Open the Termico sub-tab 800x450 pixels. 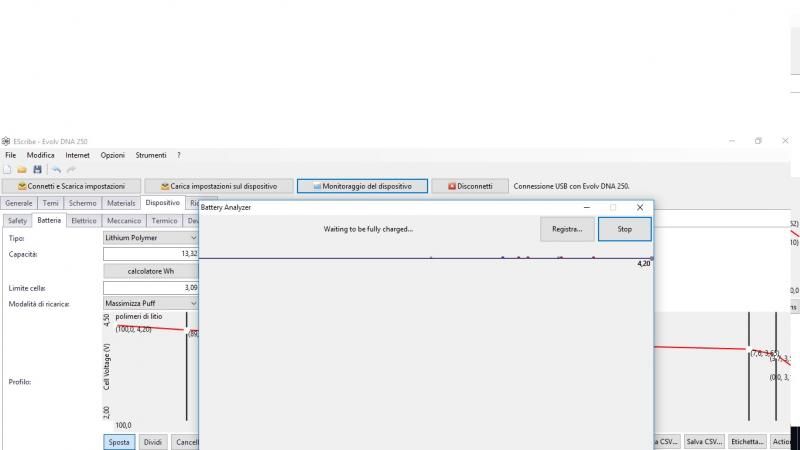[164, 221]
